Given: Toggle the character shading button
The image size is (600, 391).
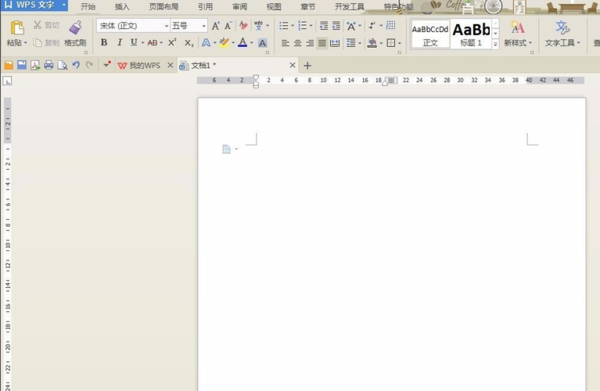Looking at the screenshot, I should [262, 43].
